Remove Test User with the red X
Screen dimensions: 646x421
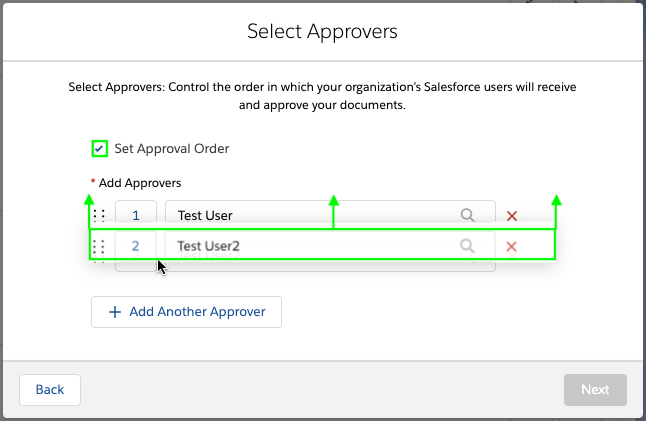pos(512,215)
